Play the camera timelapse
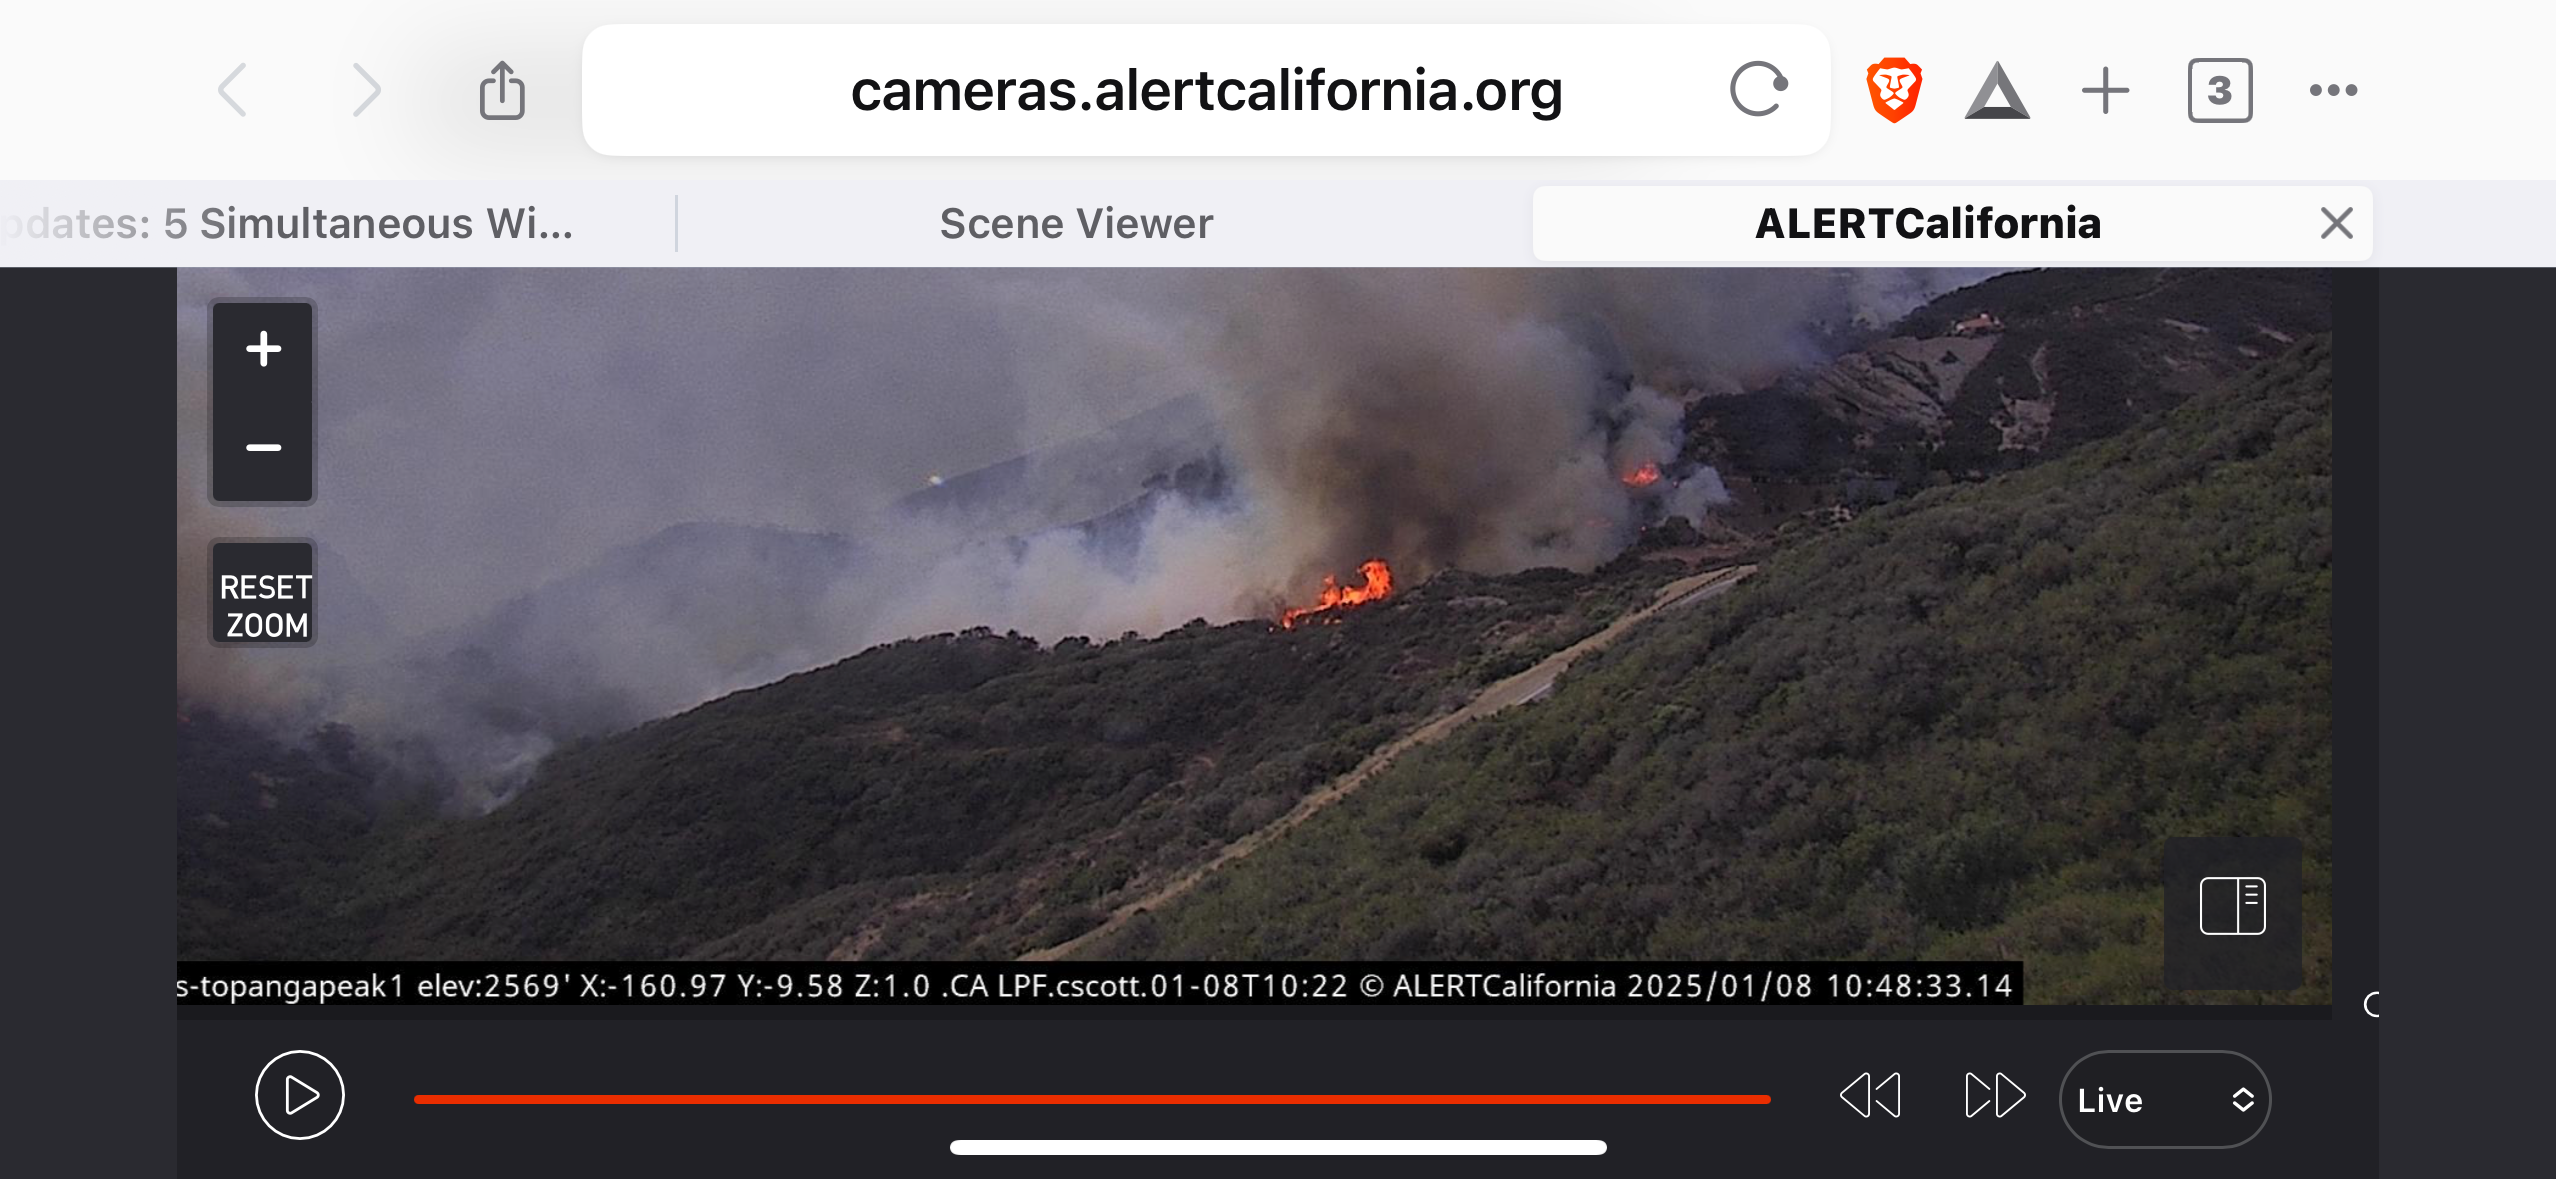2556x1179 pixels. point(300,1094)
